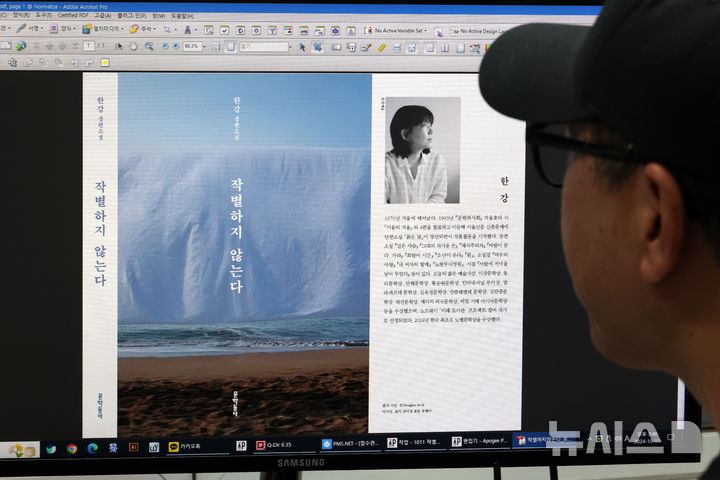Click the undo curved arrow icon

pos(74,62)
